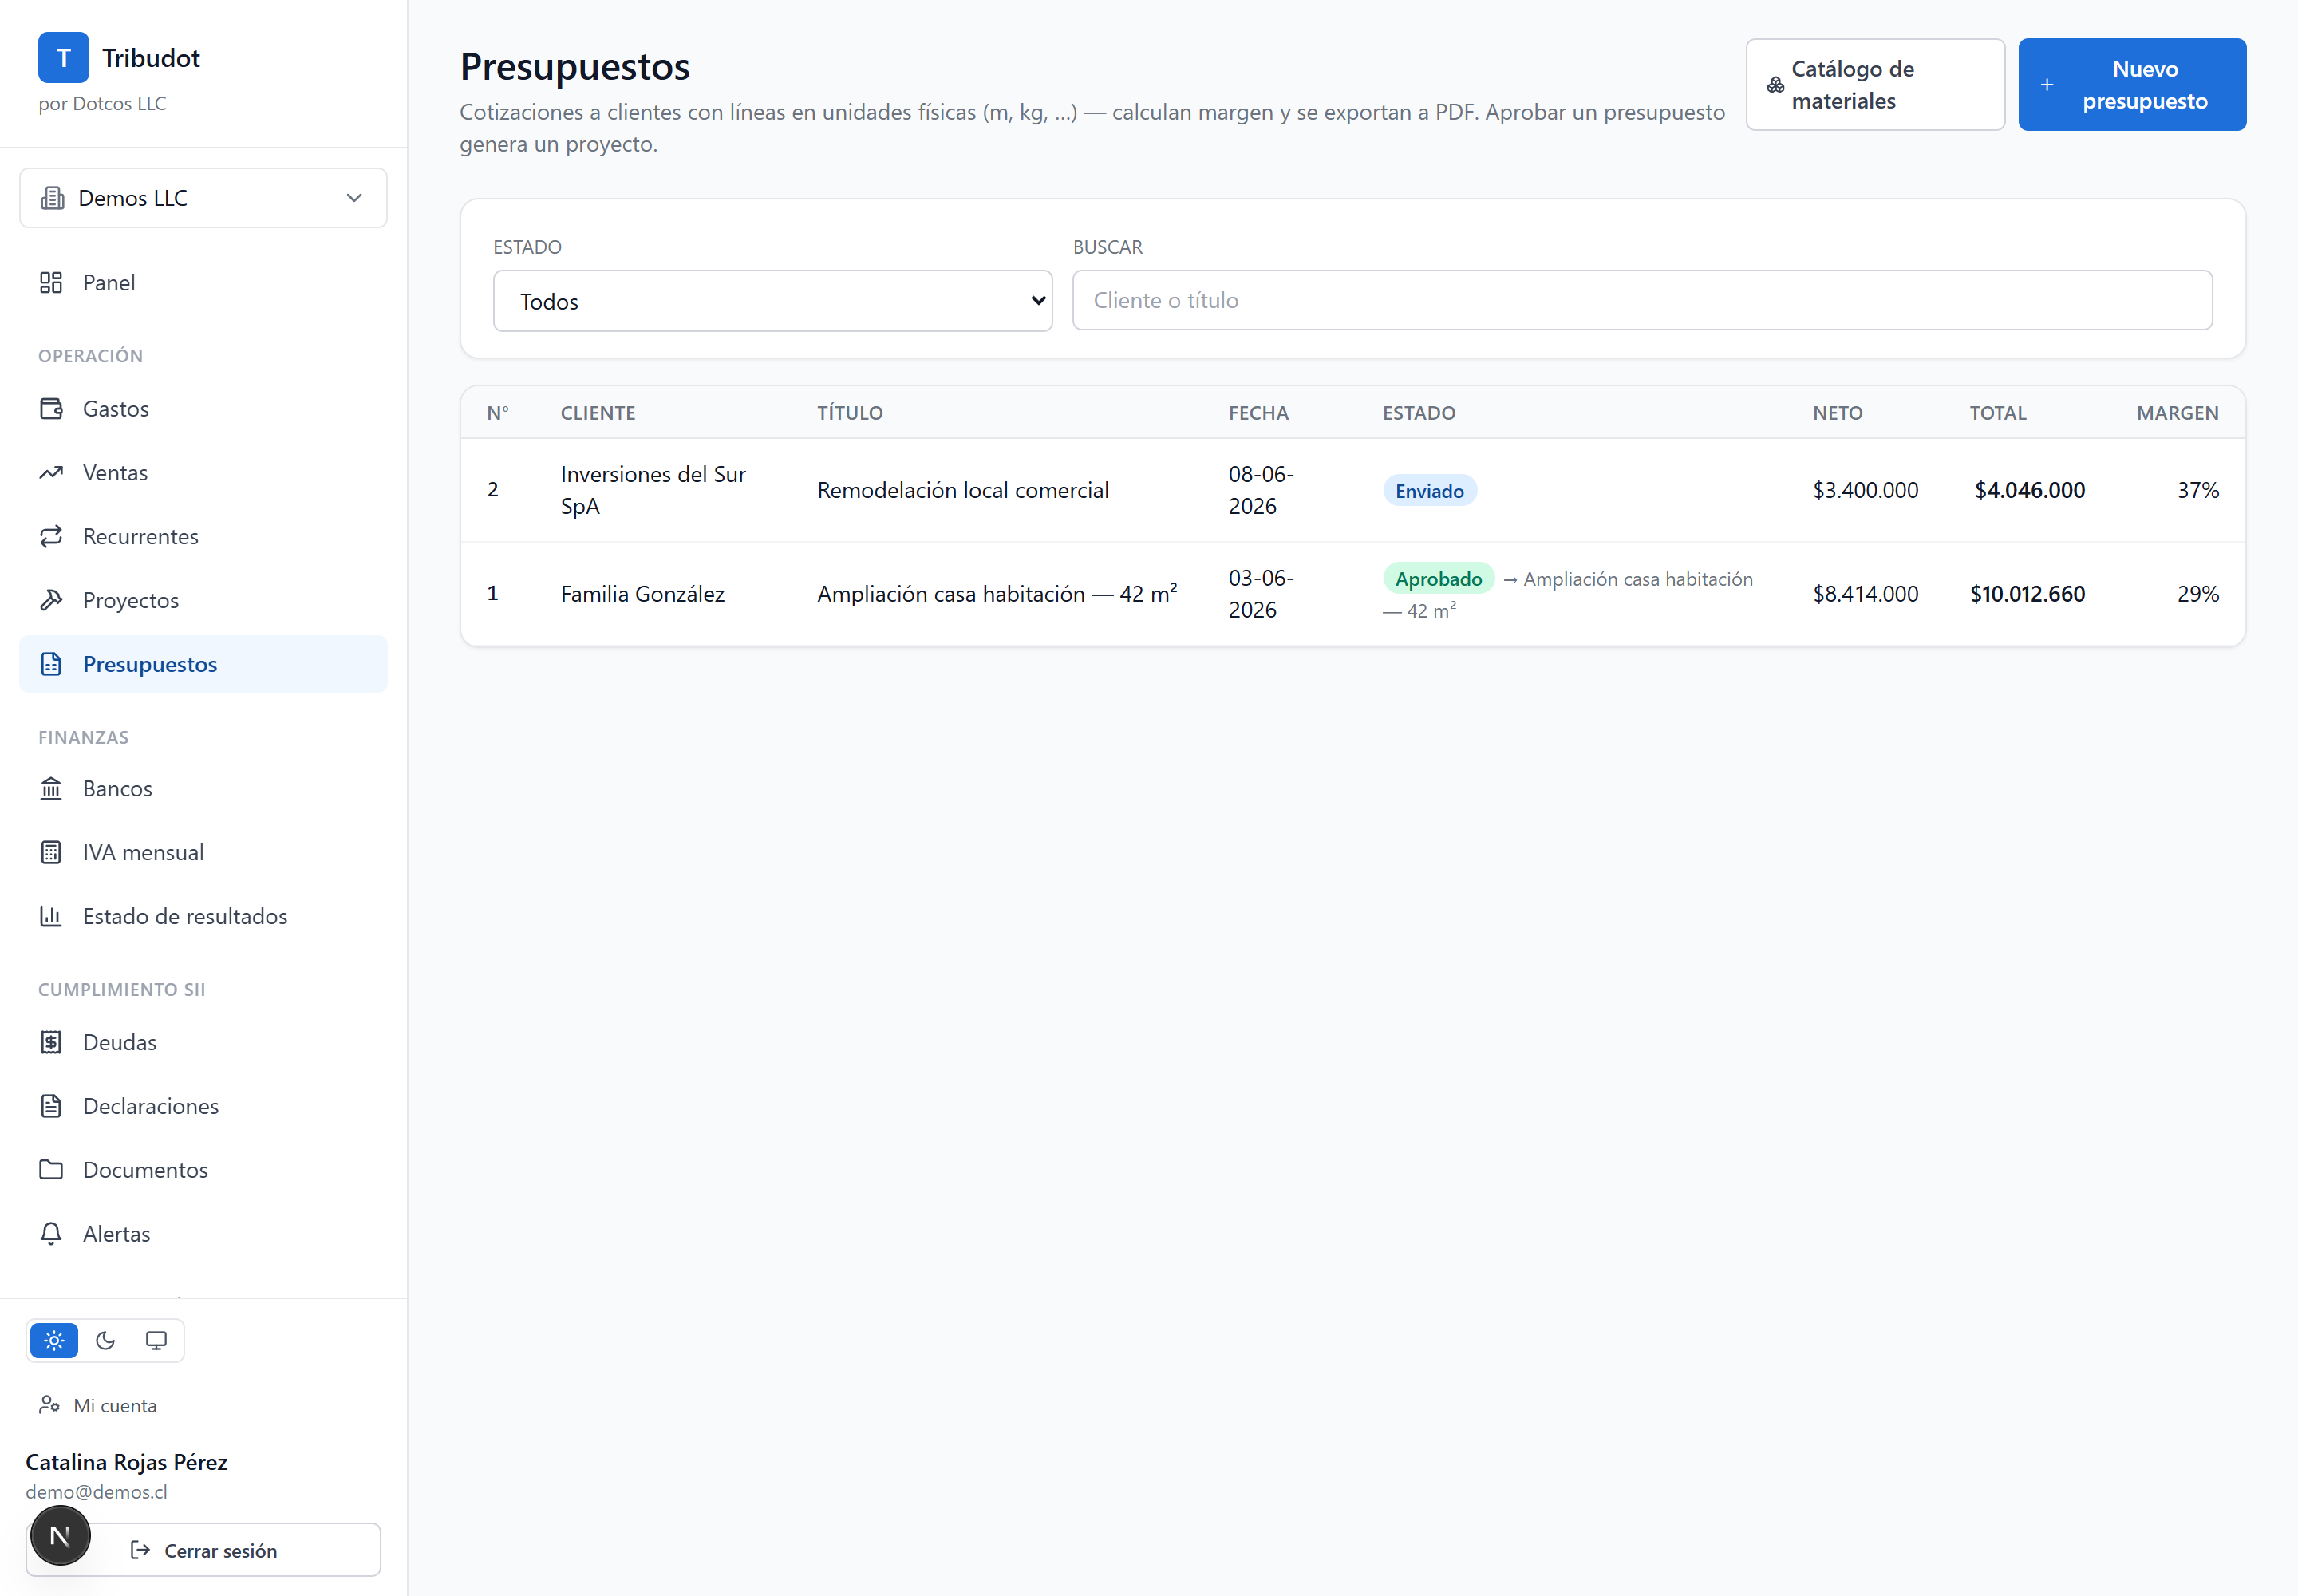
Task: Open Documentos page
Action: coord(204,1170)
